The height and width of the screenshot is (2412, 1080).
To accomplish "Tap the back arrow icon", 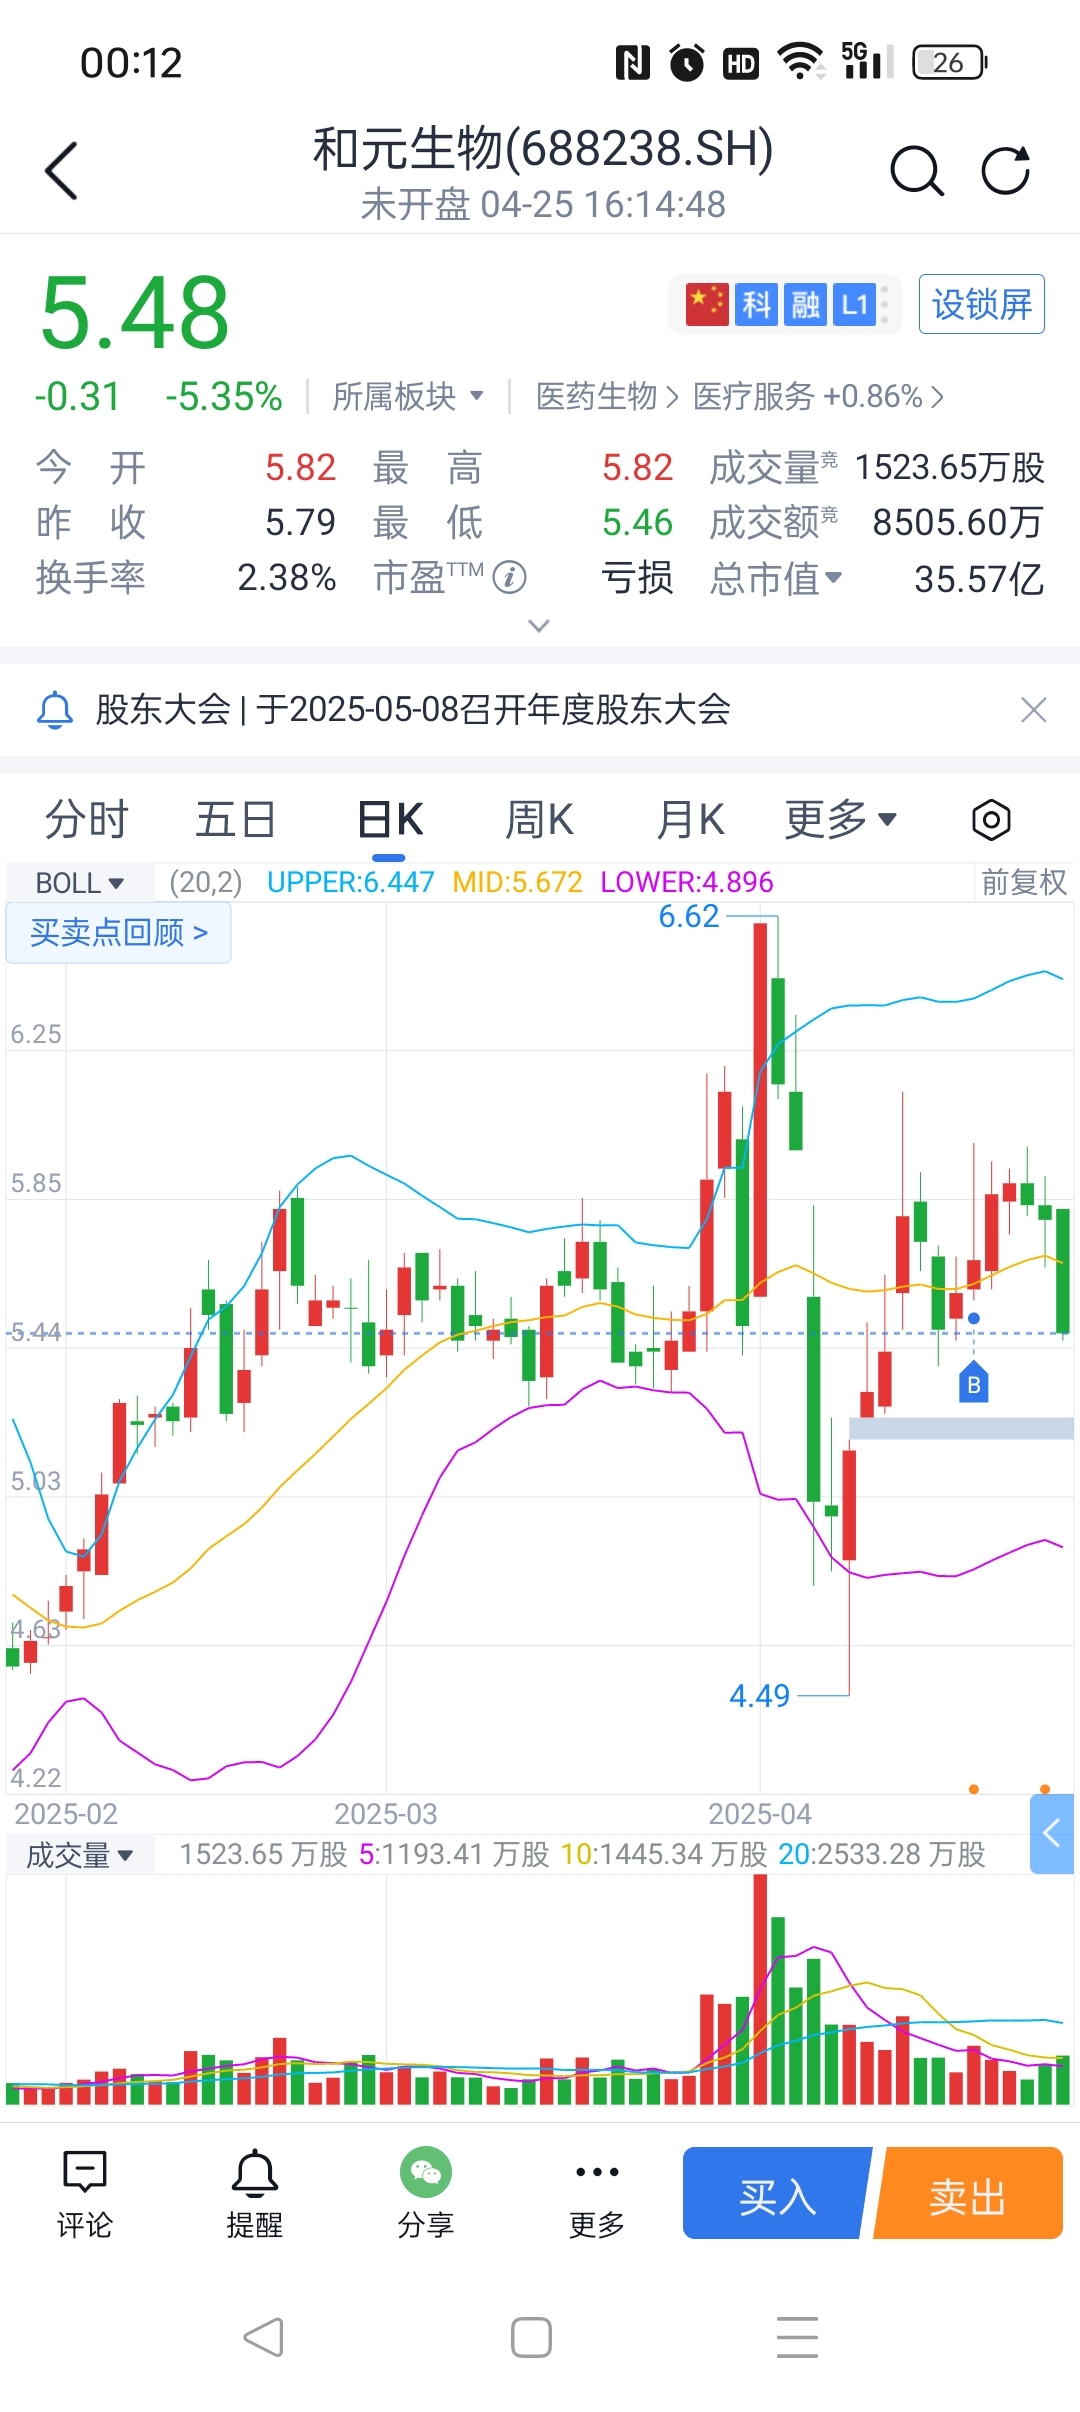I will pos(62,171).
